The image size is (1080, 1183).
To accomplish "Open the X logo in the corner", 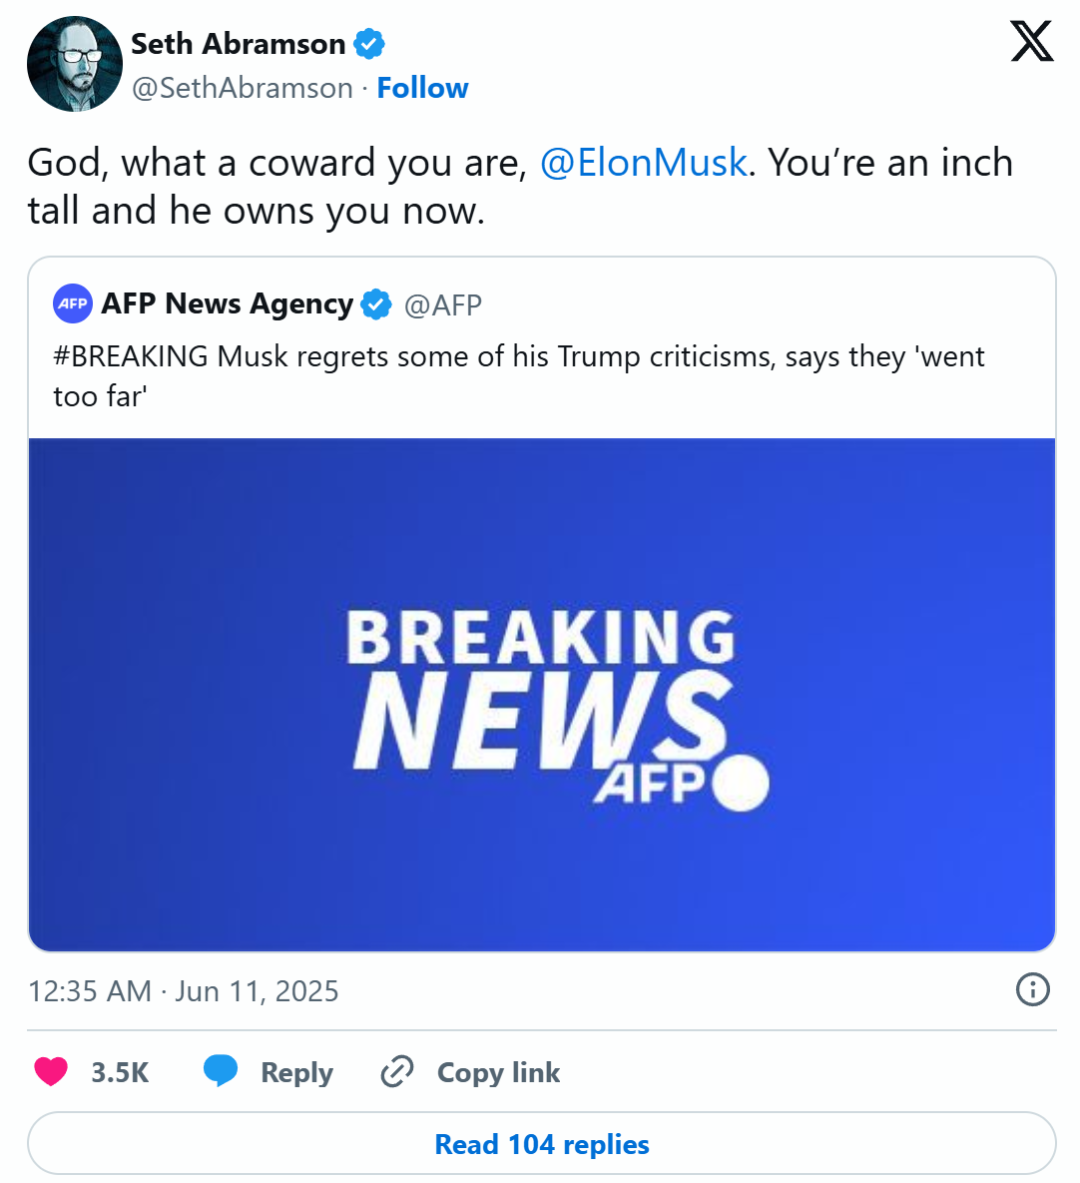I will pyautogui.click(x=1032, y=41).
